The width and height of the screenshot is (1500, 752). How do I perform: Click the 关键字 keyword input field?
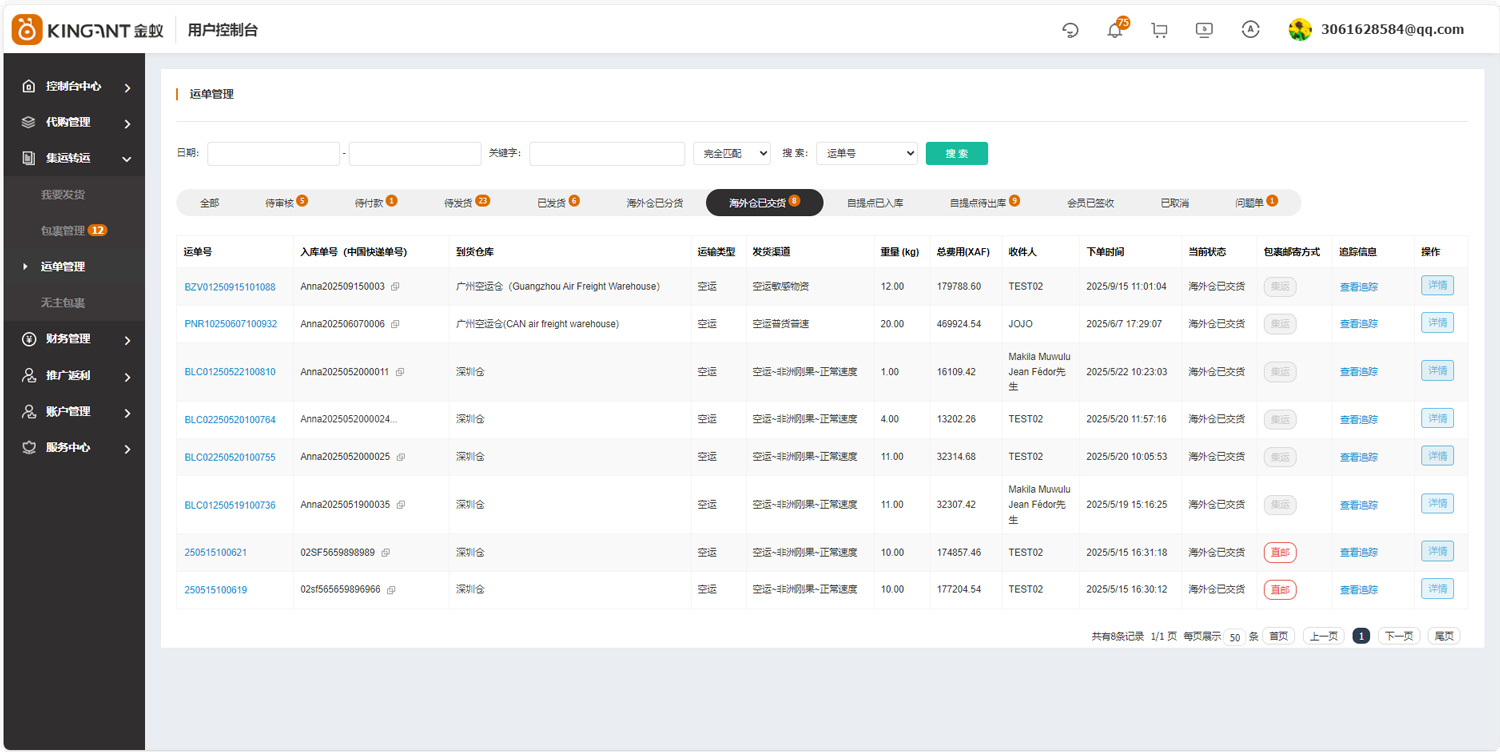(x=606, y=153)
